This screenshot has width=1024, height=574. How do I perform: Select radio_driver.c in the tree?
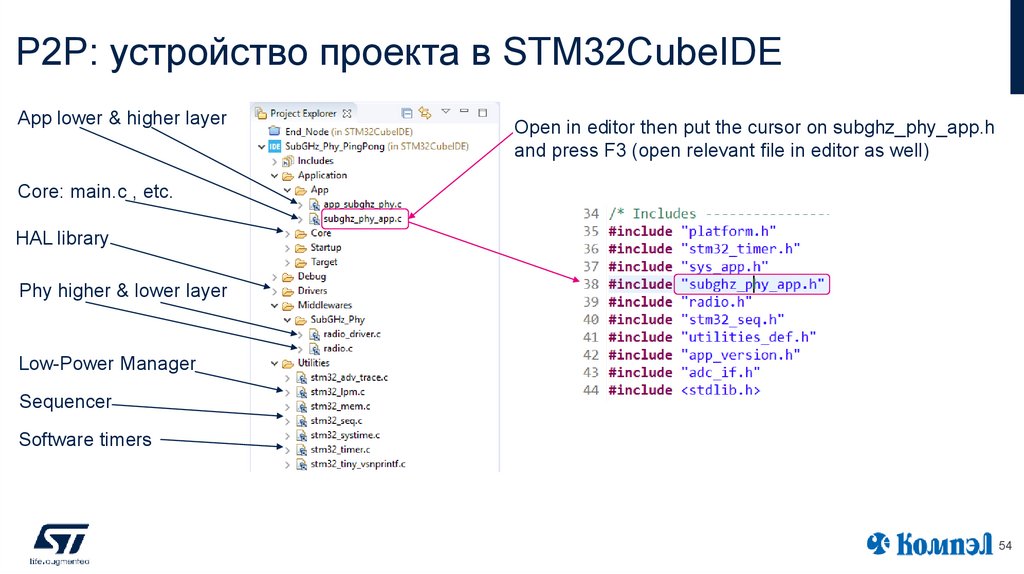(352, 334)
